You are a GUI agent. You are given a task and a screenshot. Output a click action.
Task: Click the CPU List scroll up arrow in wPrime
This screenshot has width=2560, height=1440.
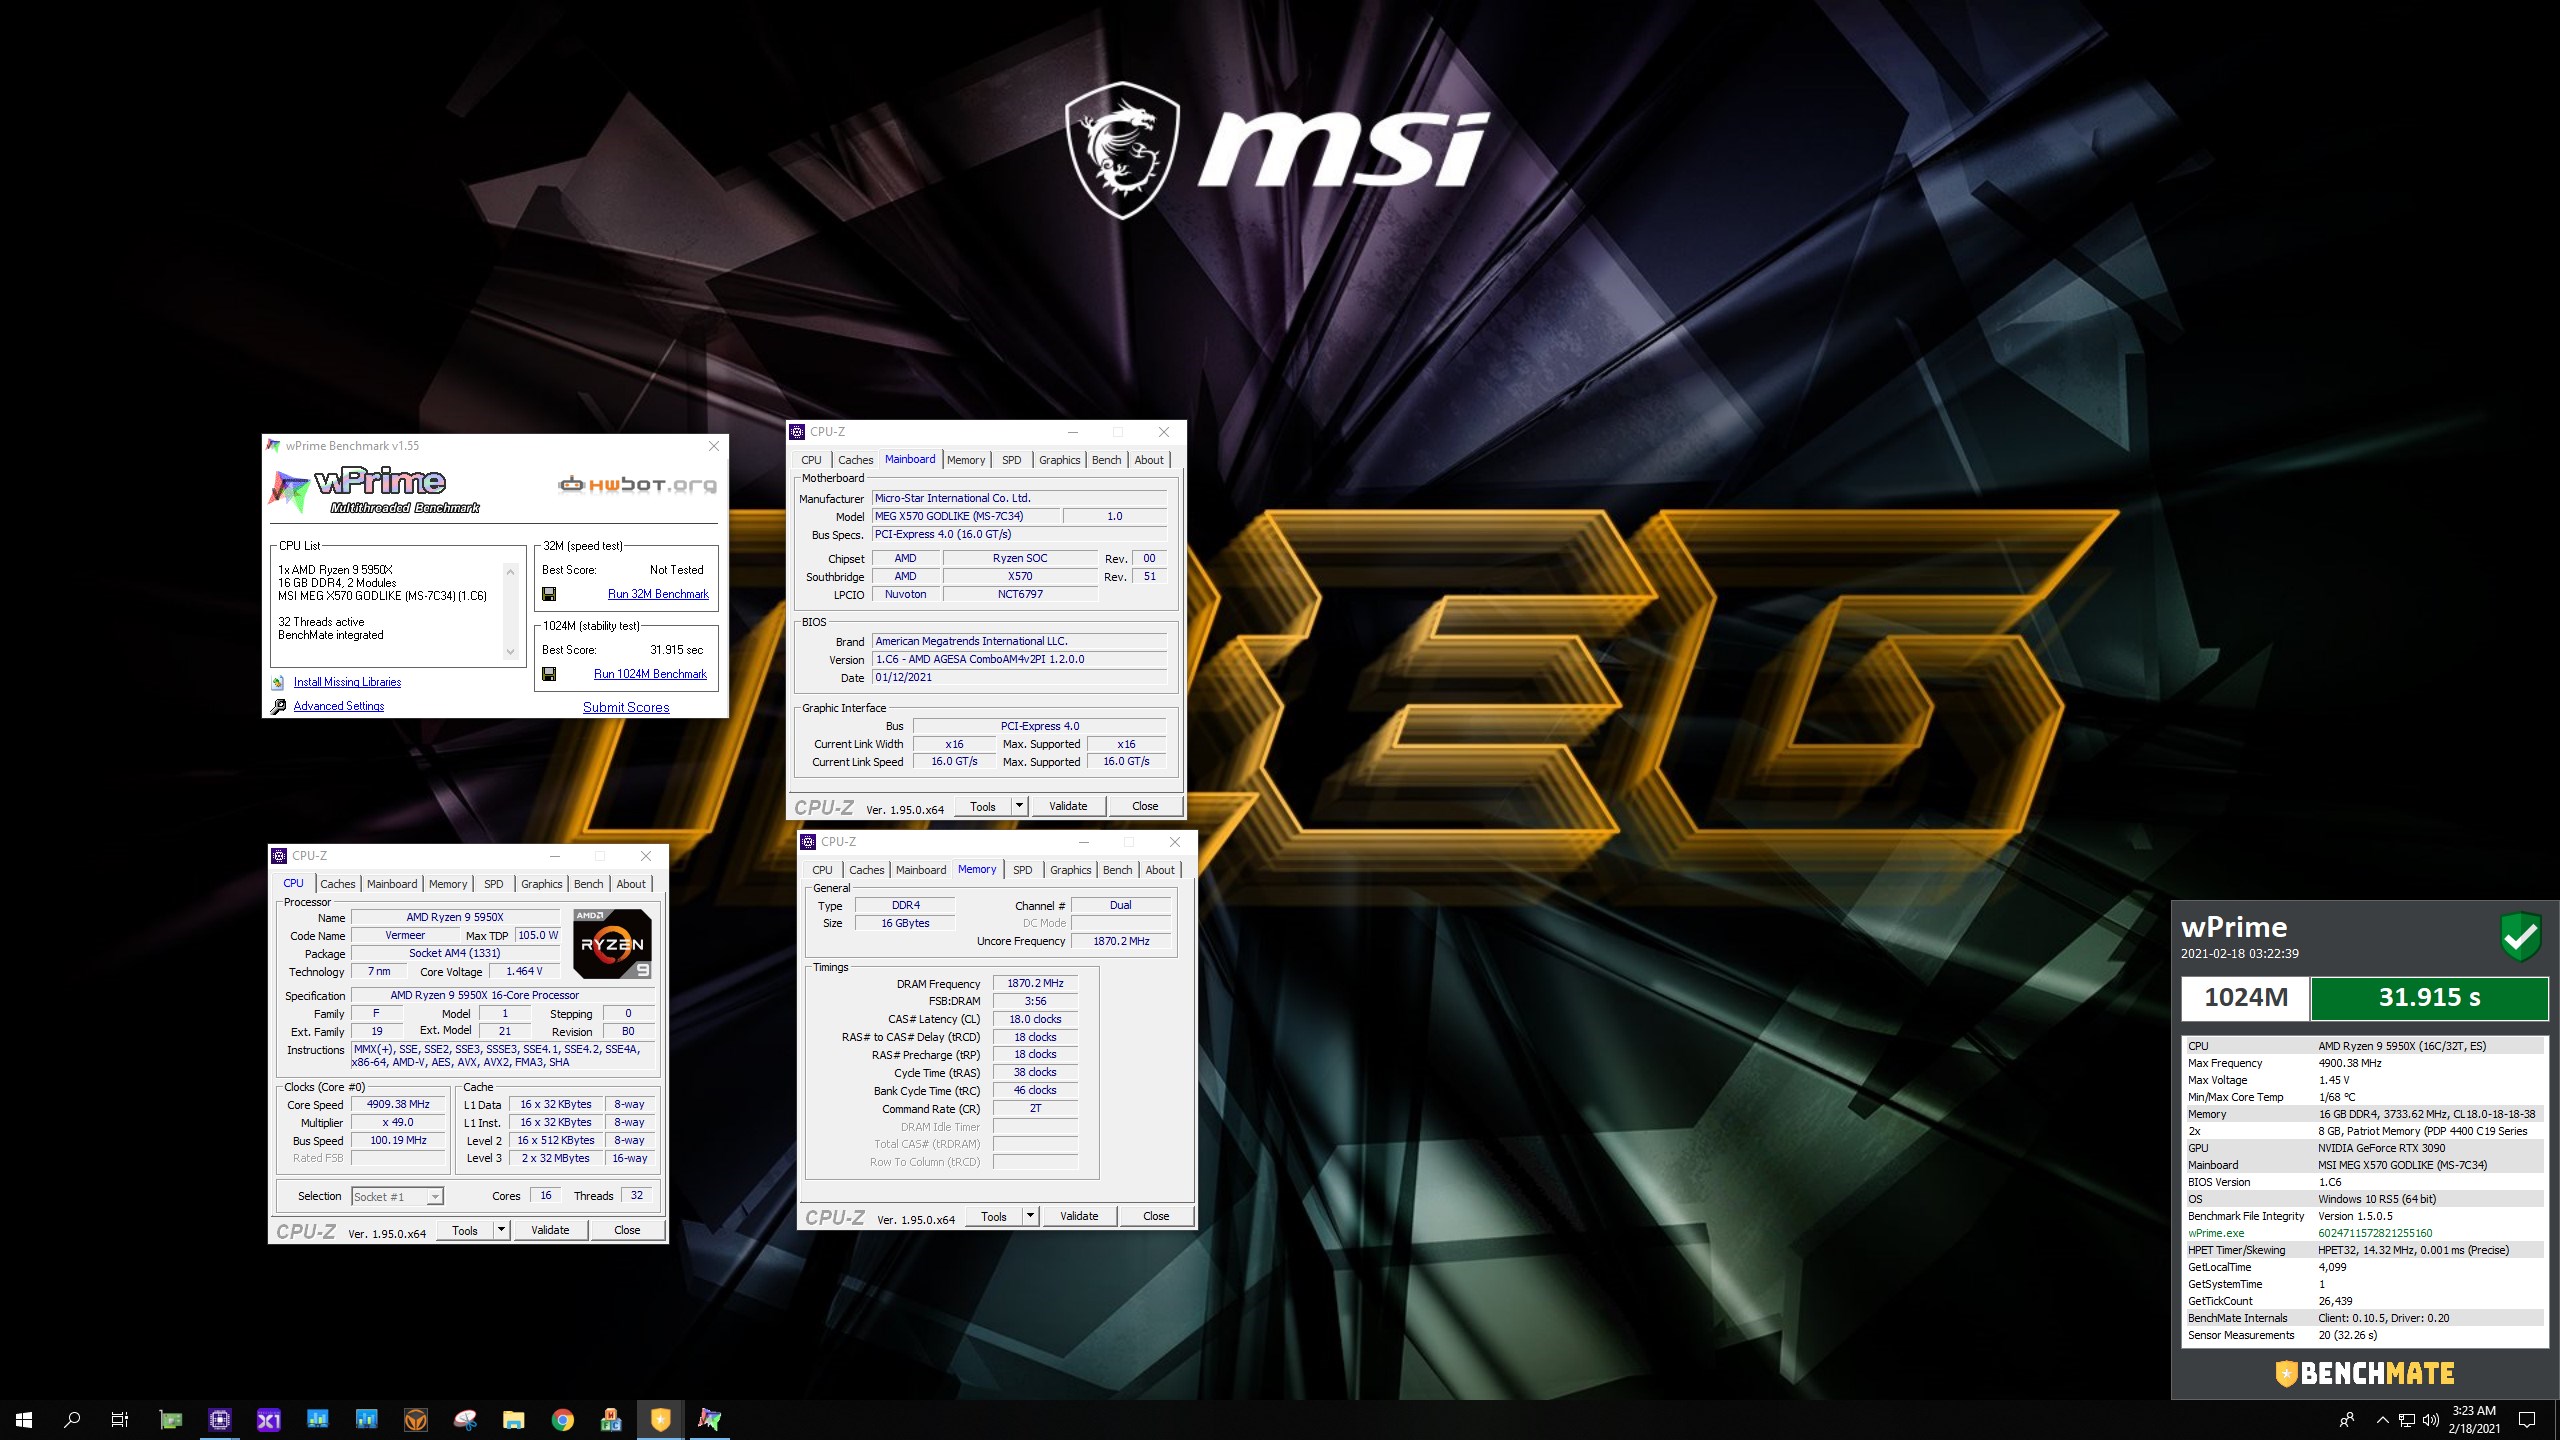tap(511, 572)
